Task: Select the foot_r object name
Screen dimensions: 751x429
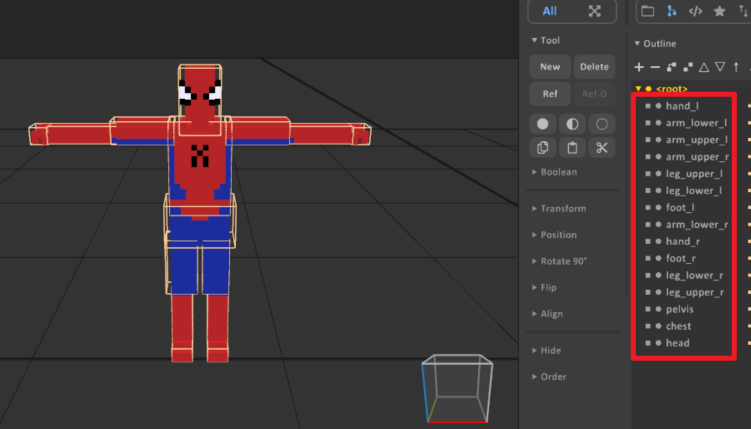Action: pyautogui.click(x=681, y=259)
